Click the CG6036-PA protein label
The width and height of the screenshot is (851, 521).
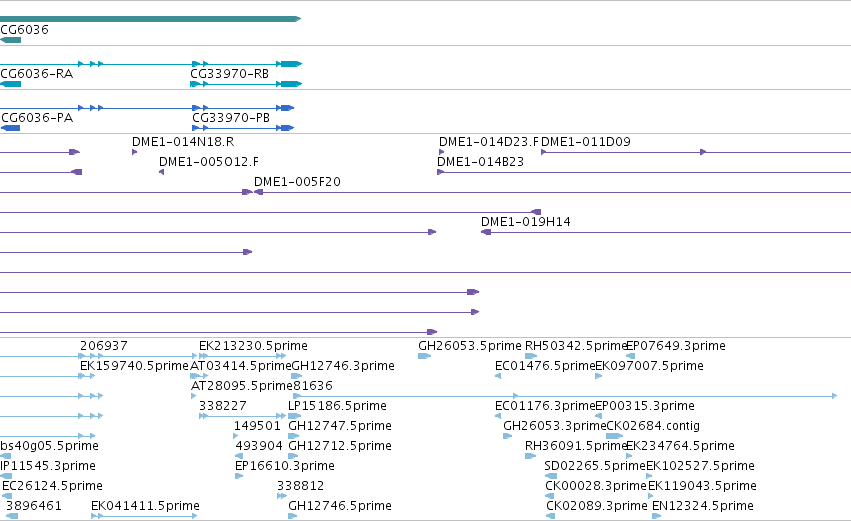coord(37,118)
